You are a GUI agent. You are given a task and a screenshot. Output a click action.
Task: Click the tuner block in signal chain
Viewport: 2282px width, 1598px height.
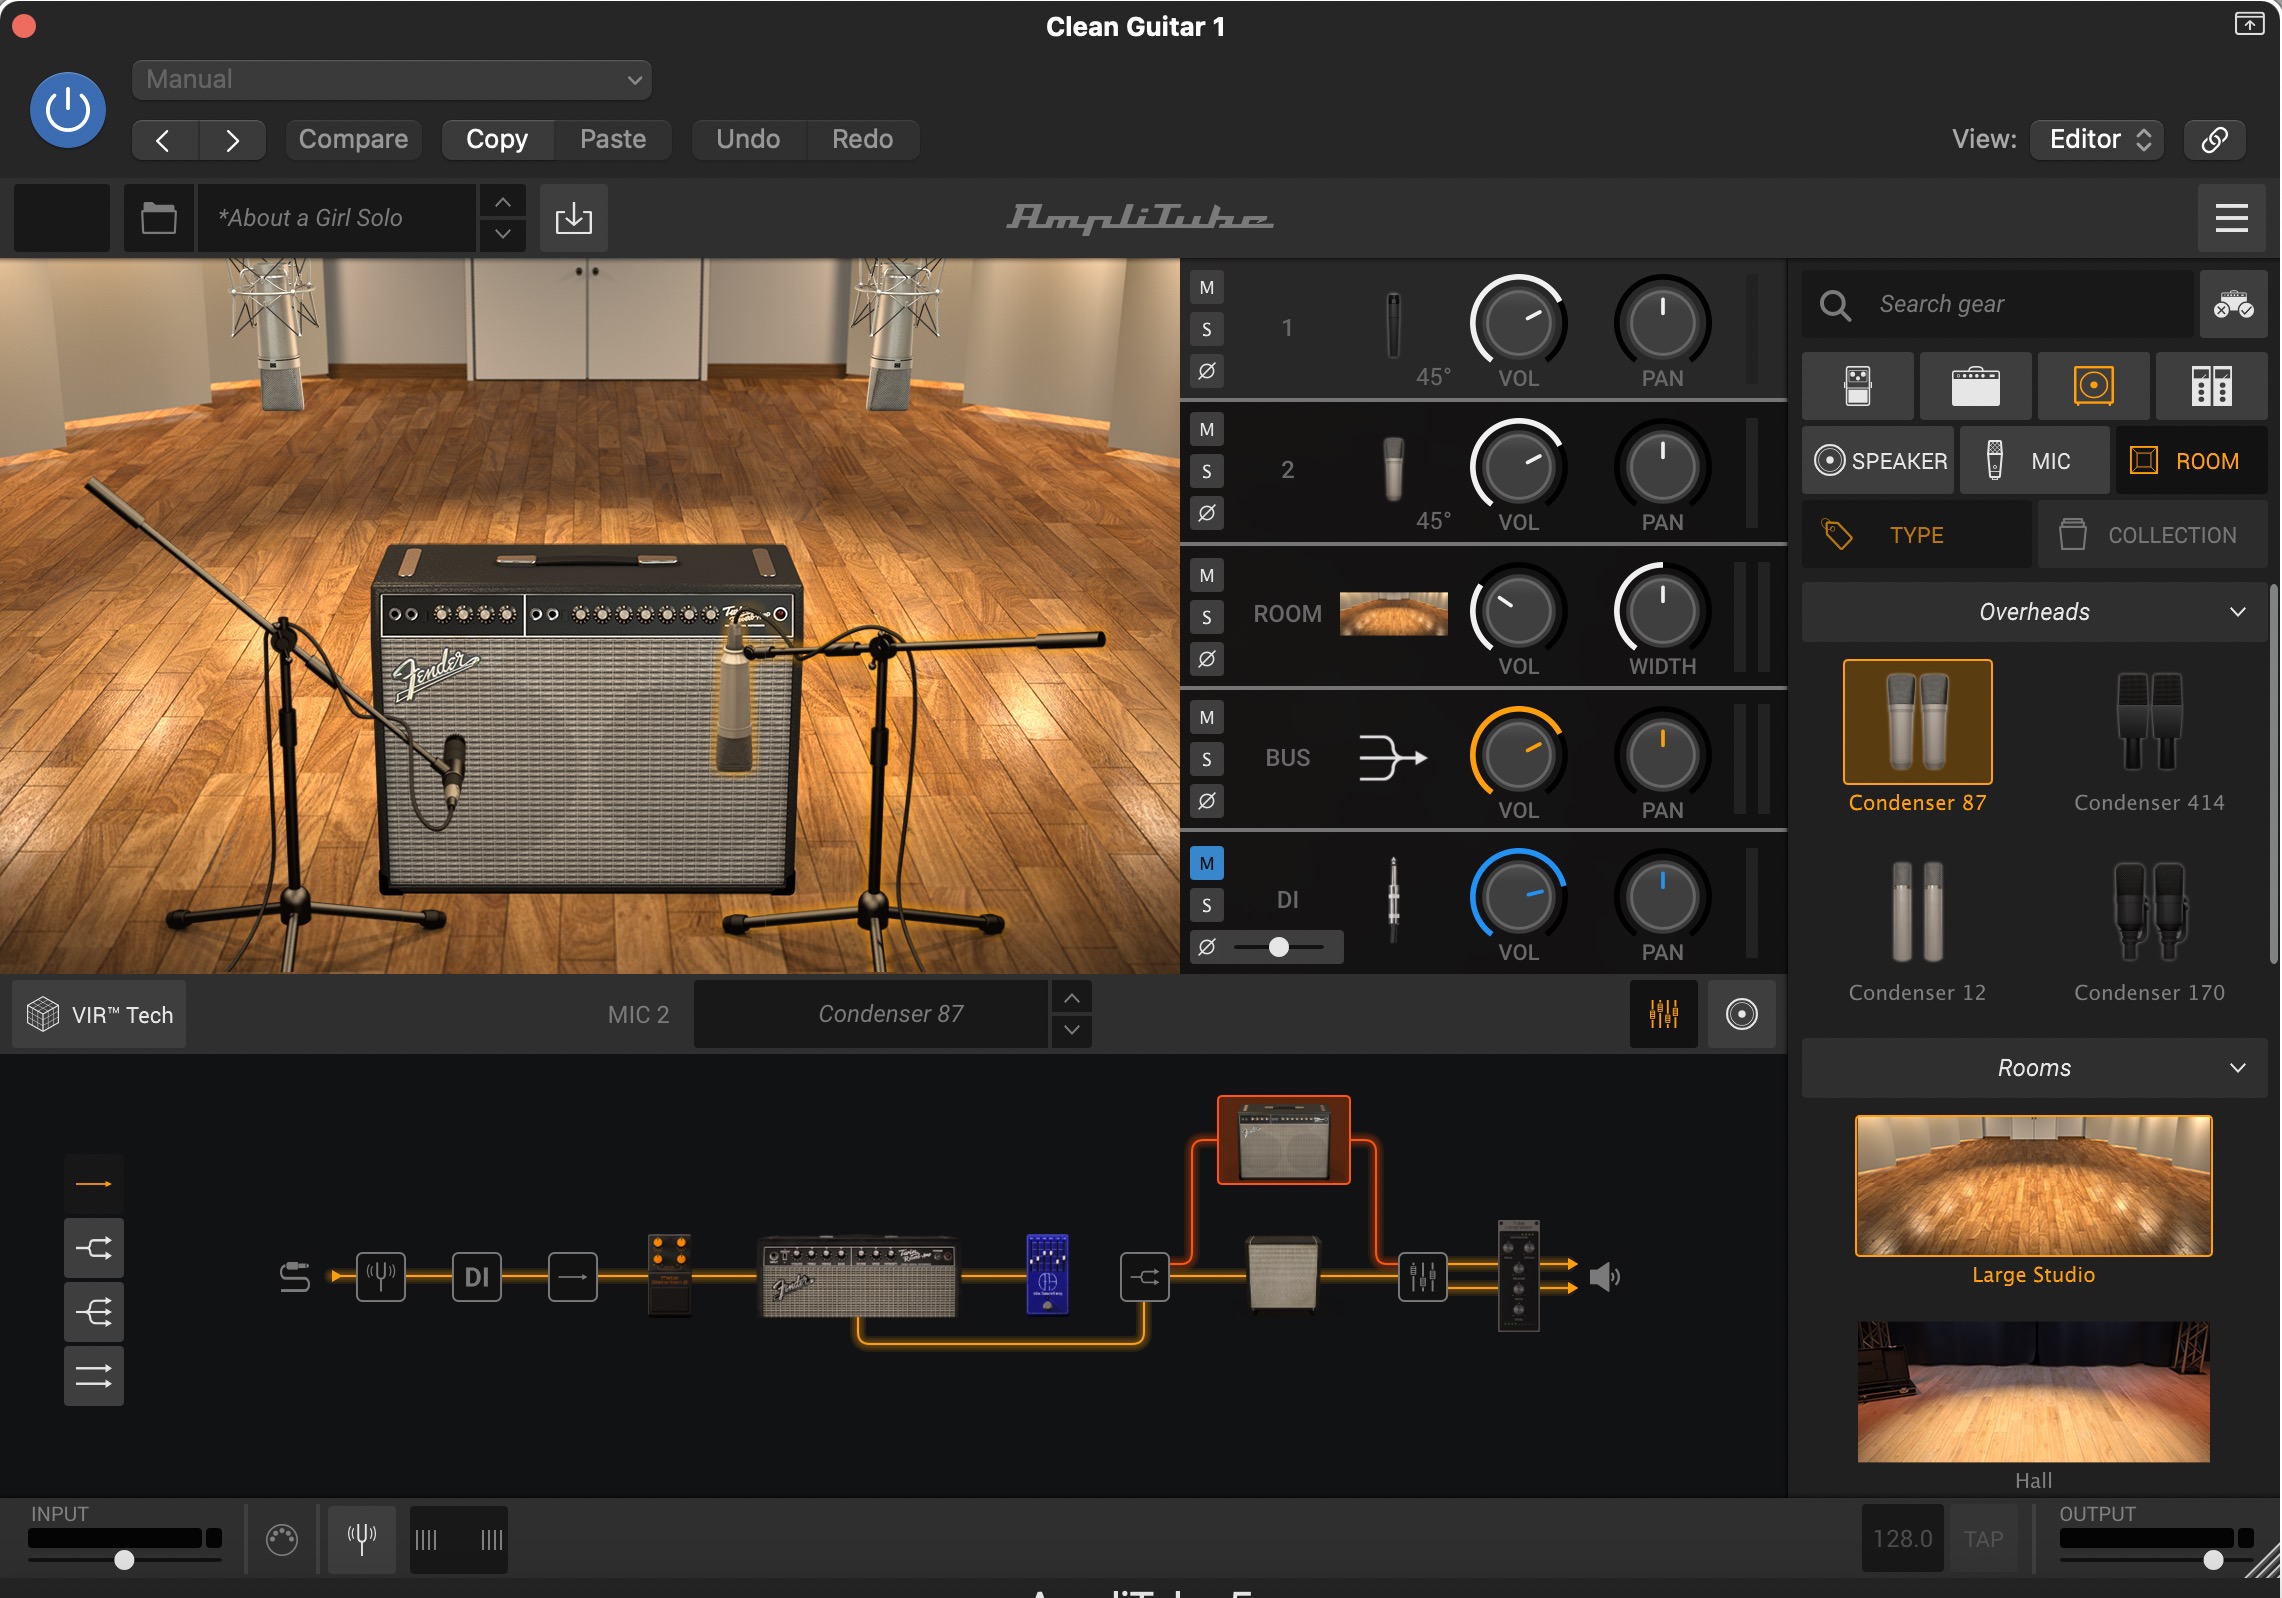click(381, 1277)
